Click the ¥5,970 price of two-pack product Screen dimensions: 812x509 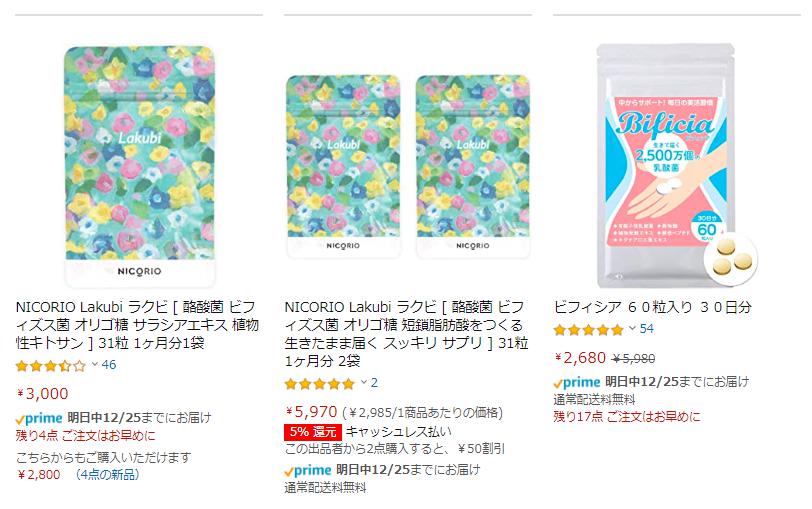[x=311, y=412]
